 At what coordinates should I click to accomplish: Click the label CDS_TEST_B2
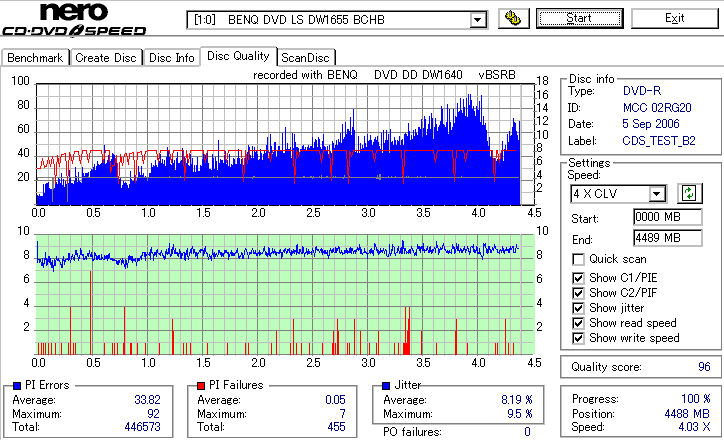(x=659, y=141)
